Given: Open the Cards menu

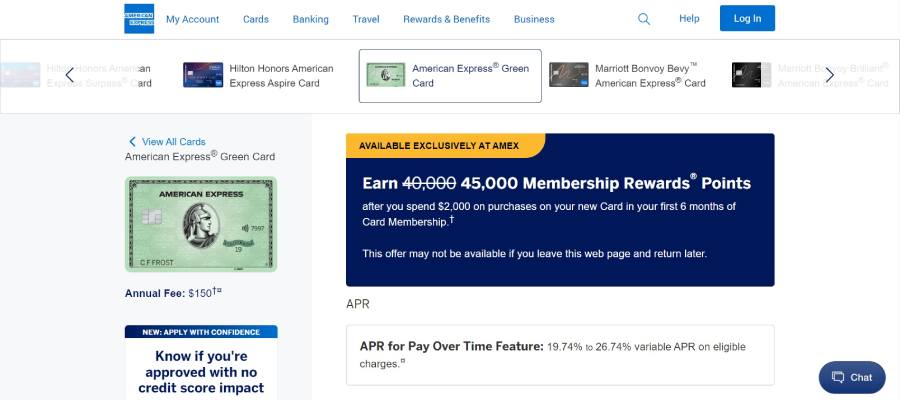Looking at the screenshot, I should coord(255,19).
